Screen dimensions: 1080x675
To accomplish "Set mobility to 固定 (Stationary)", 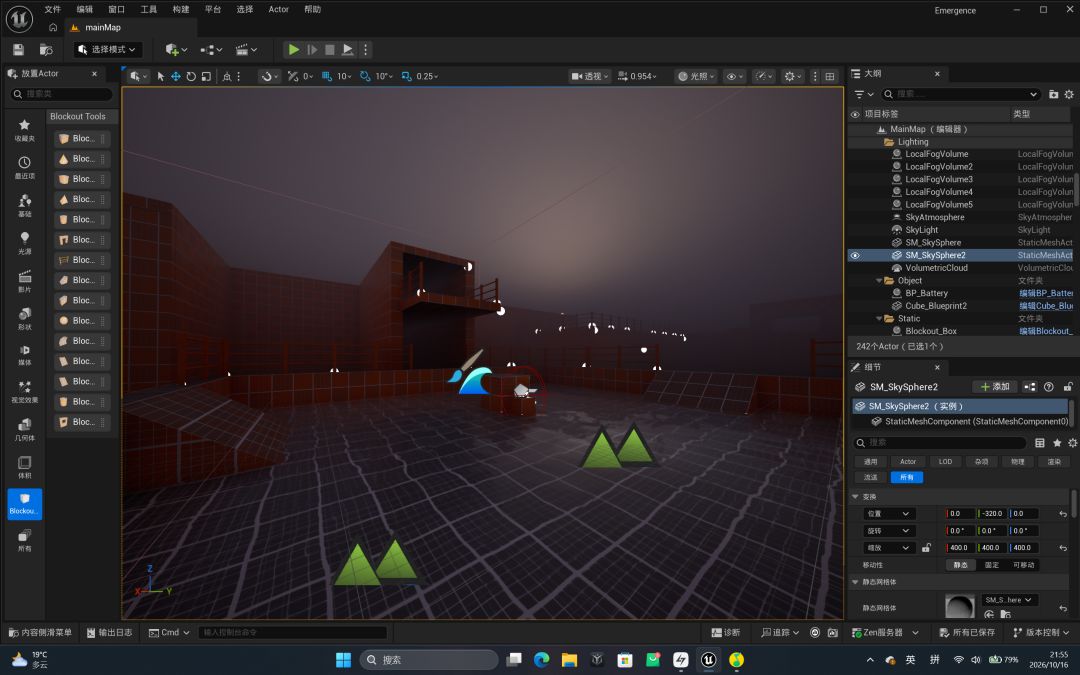I will pos(992,565).
